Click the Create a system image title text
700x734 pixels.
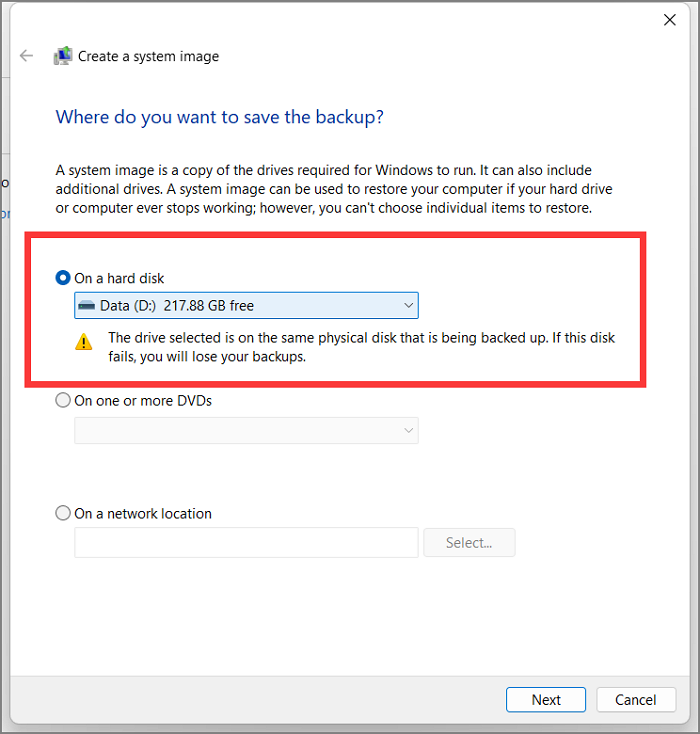[148, 56]
